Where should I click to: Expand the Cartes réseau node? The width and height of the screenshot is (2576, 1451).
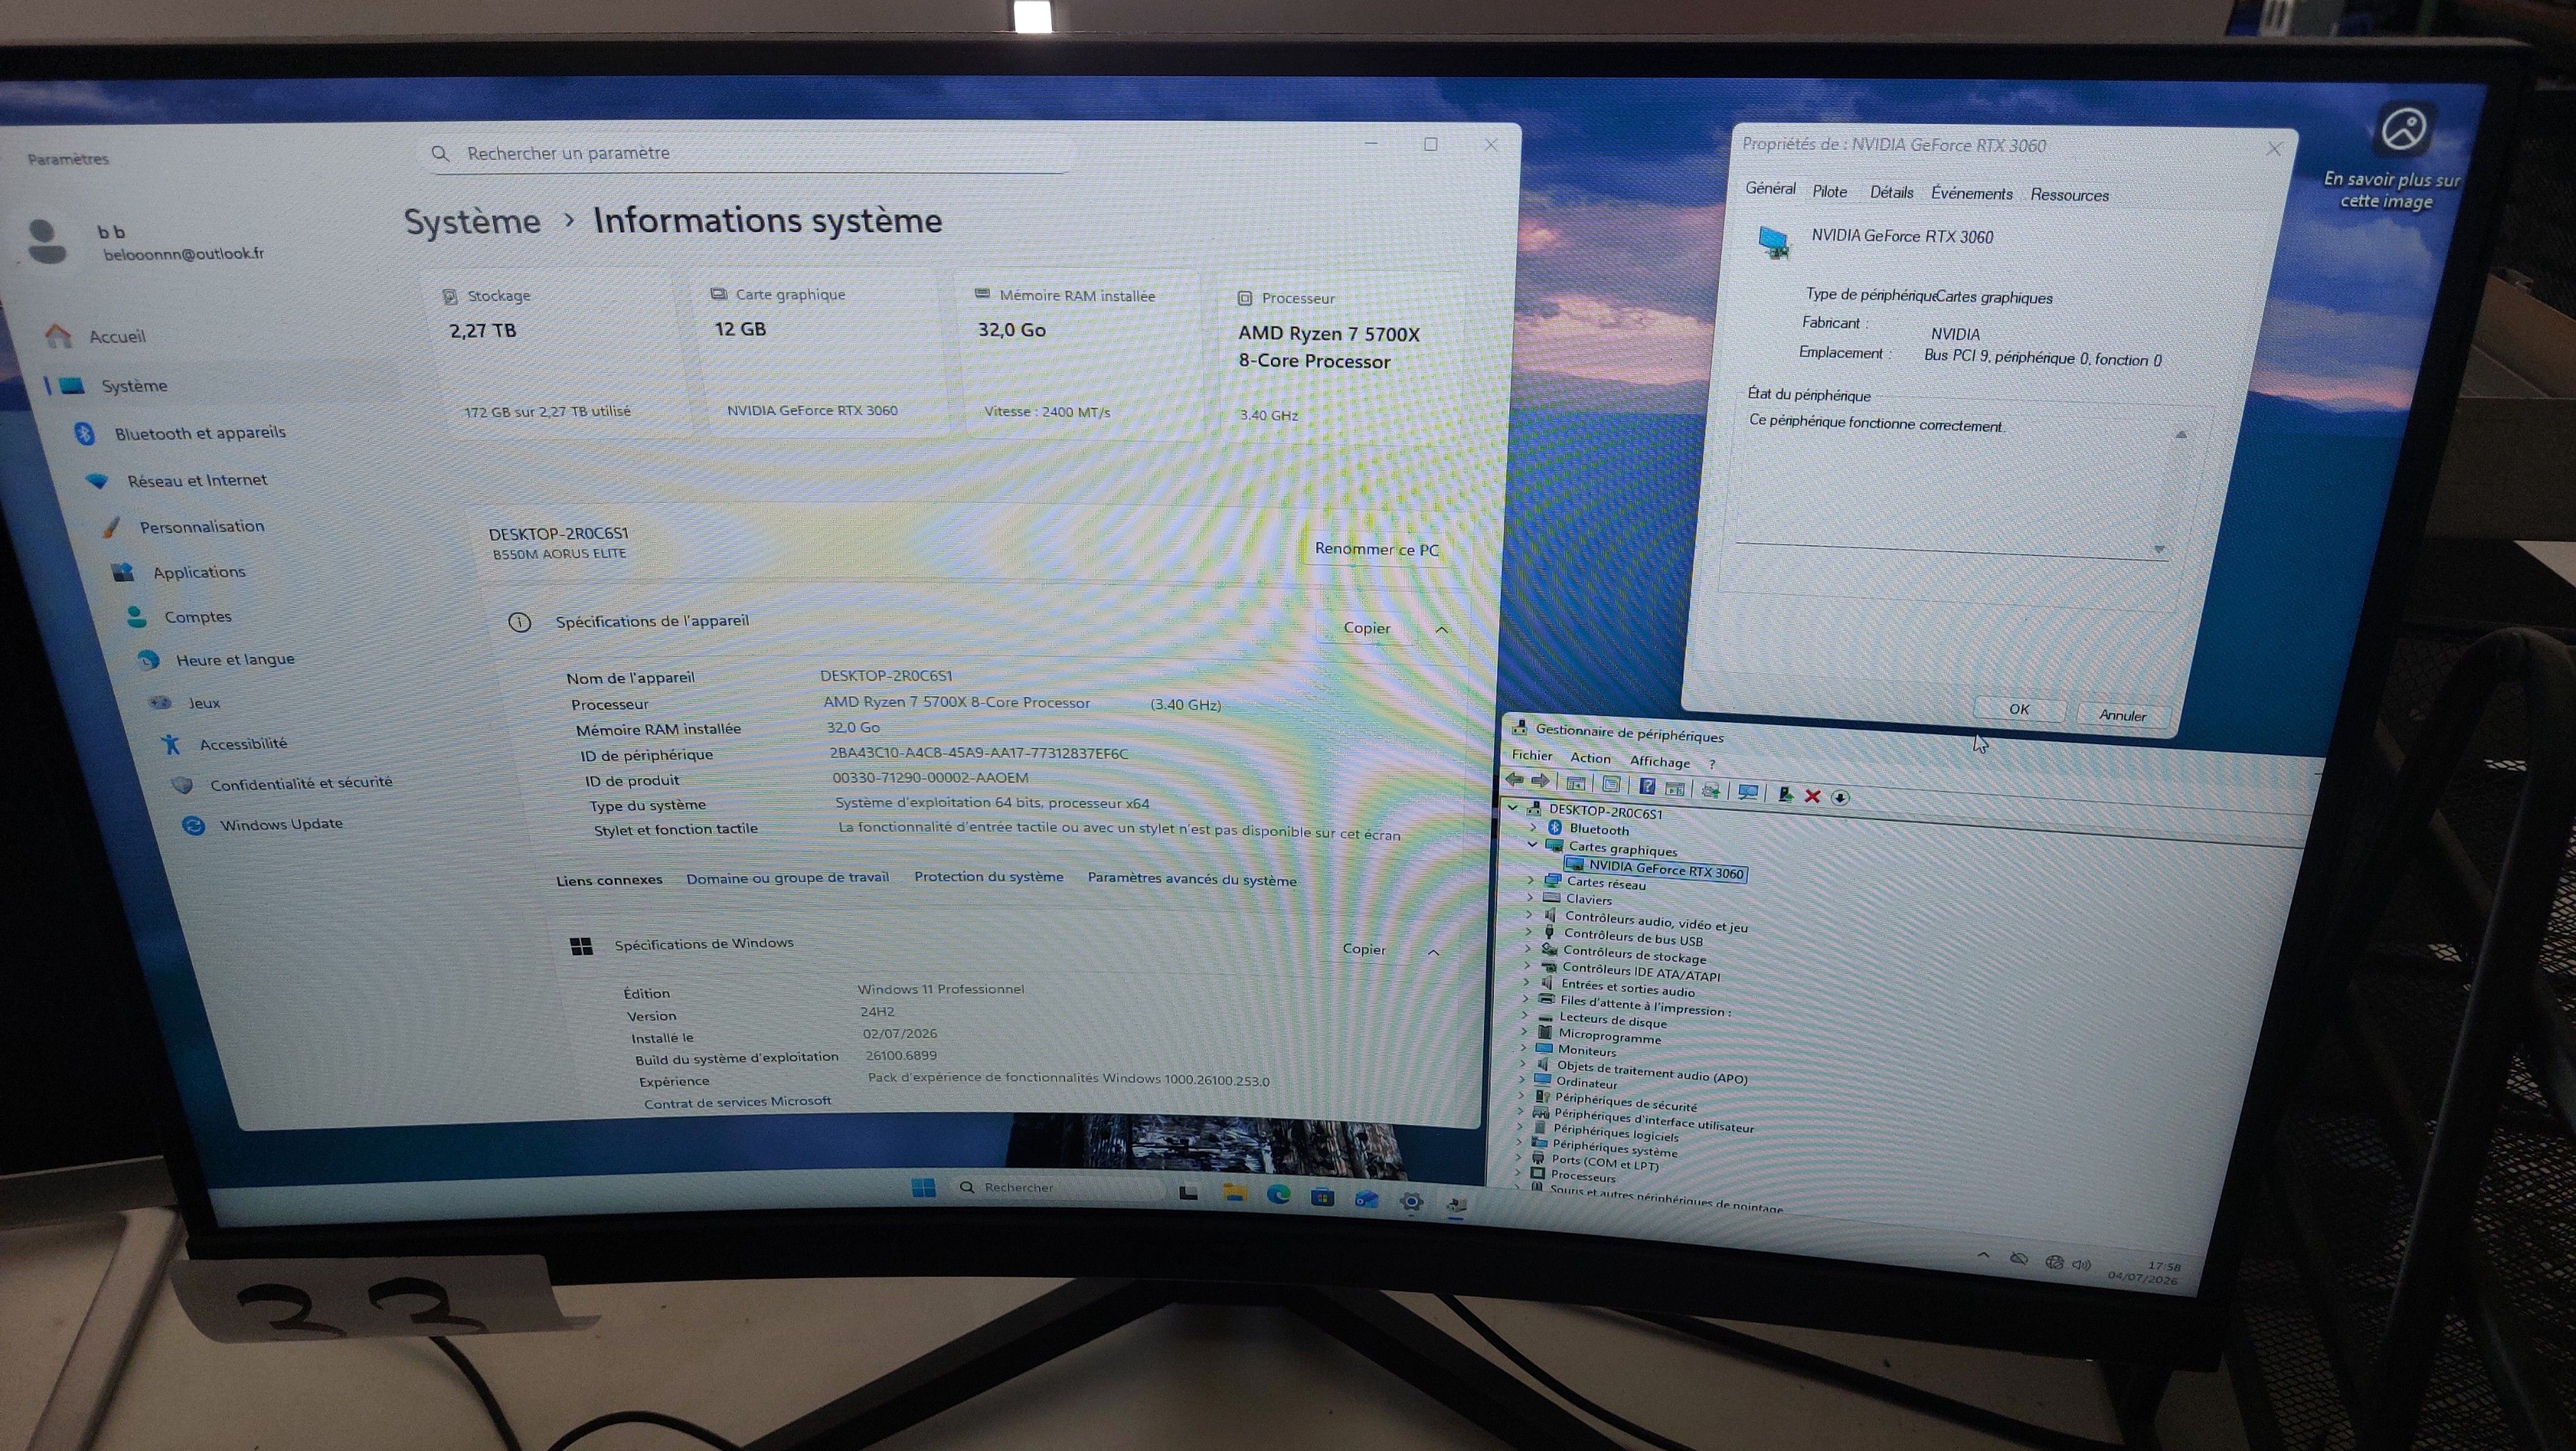[x=1531, y=880]
